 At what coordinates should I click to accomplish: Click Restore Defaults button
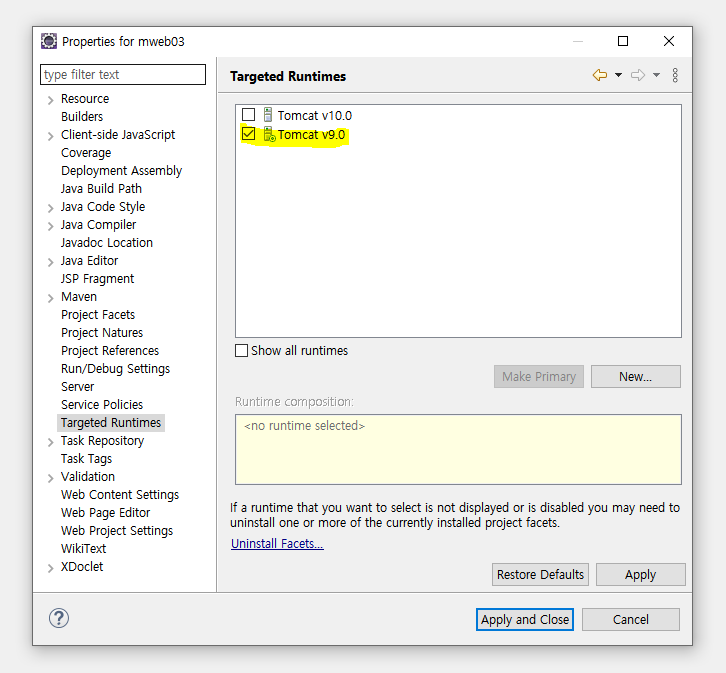pyautogui.click(x=540, y=574)
